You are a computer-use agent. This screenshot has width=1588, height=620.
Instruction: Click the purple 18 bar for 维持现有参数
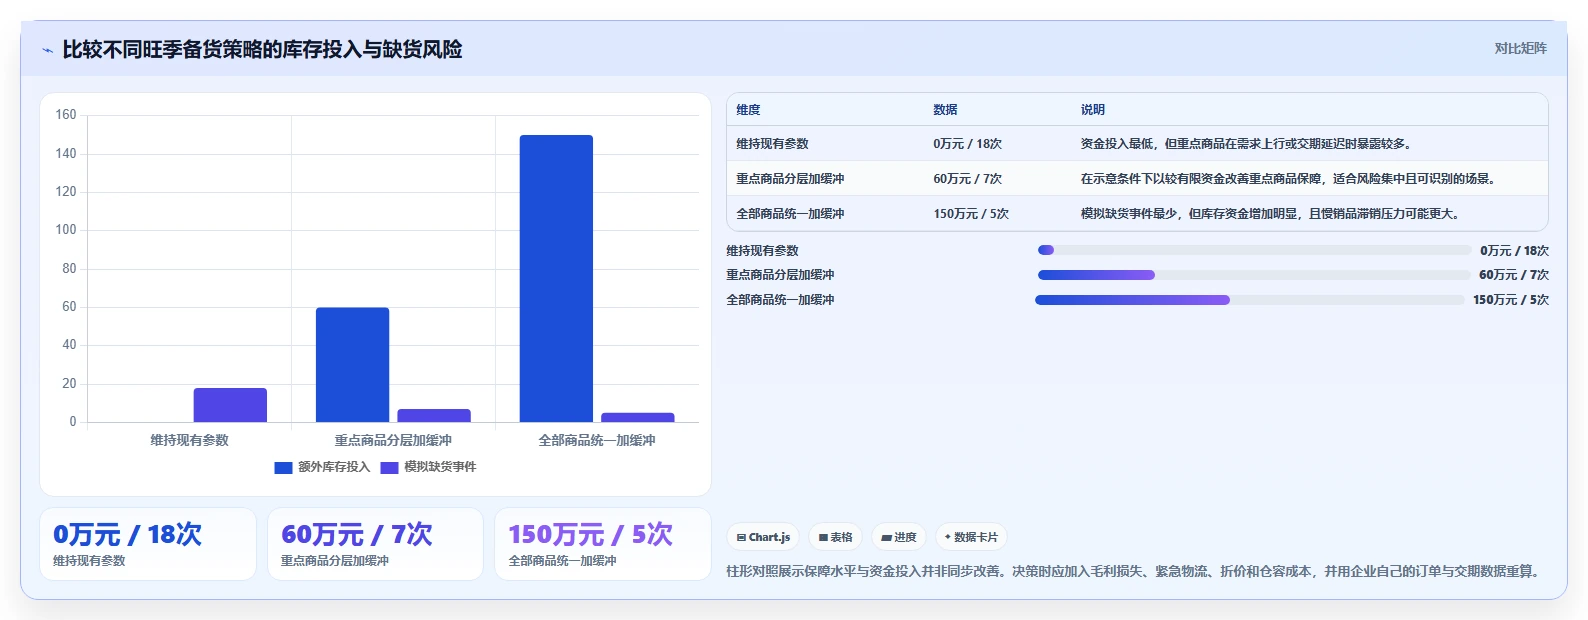(230, 405)
